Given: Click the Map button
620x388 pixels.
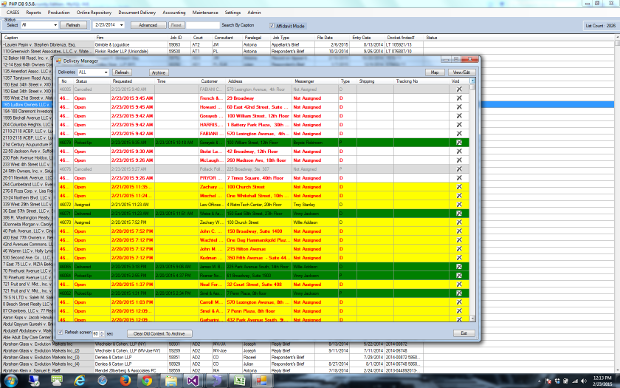Looking at the screenshot, I should click(435, 72).
